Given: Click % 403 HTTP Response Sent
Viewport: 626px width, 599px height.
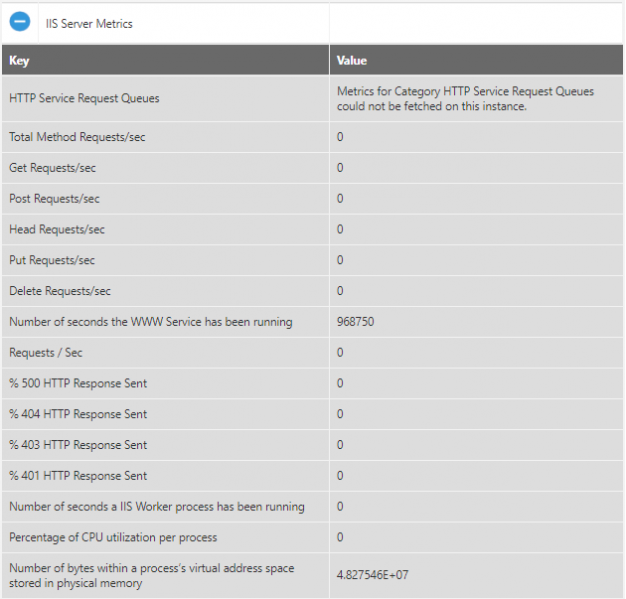Looking at the screenshot, I should [x=78, y=445].
